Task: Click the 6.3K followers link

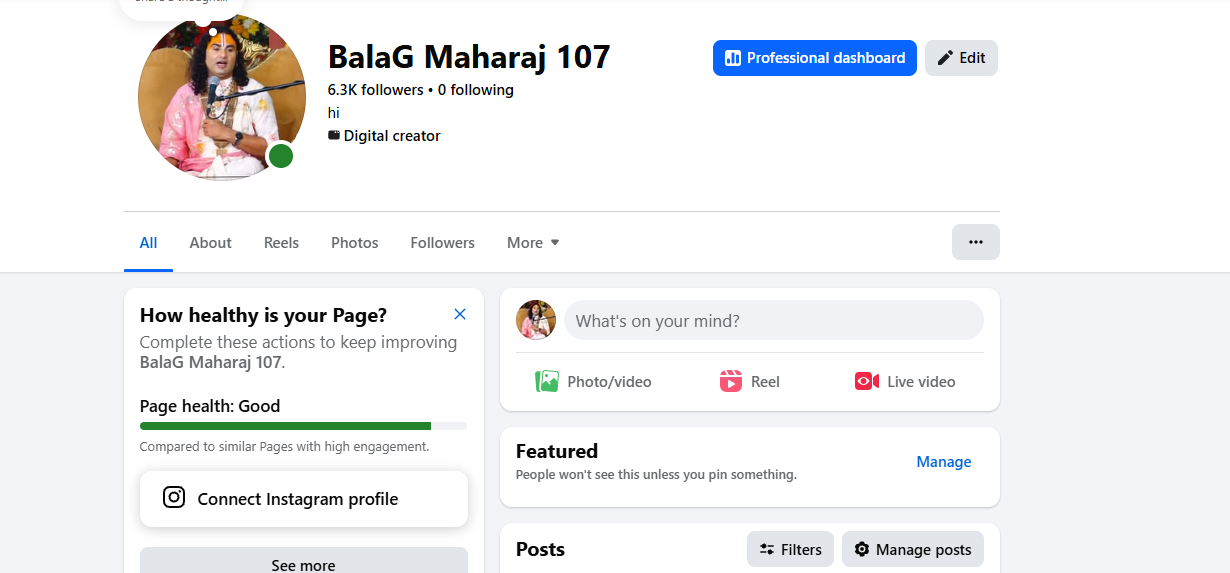Action: [376, 90]
